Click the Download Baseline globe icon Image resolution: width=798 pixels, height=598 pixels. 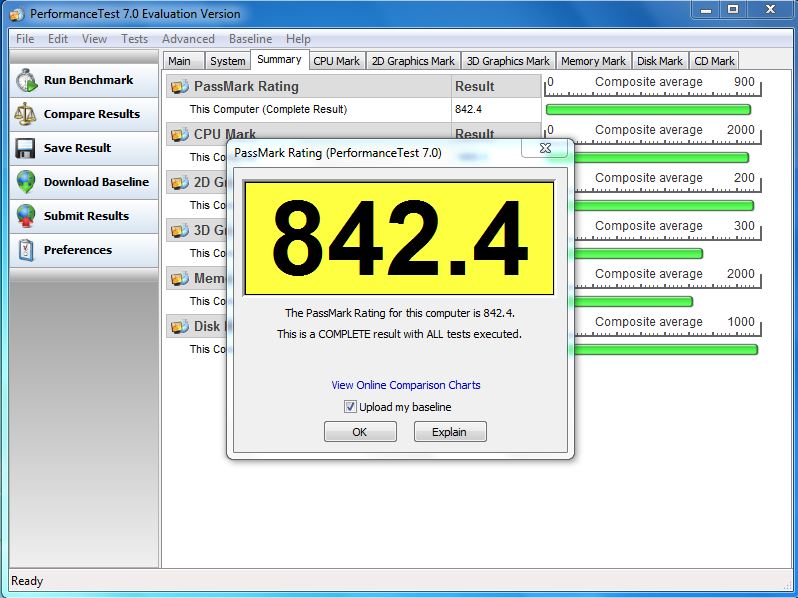coord(26,183)
